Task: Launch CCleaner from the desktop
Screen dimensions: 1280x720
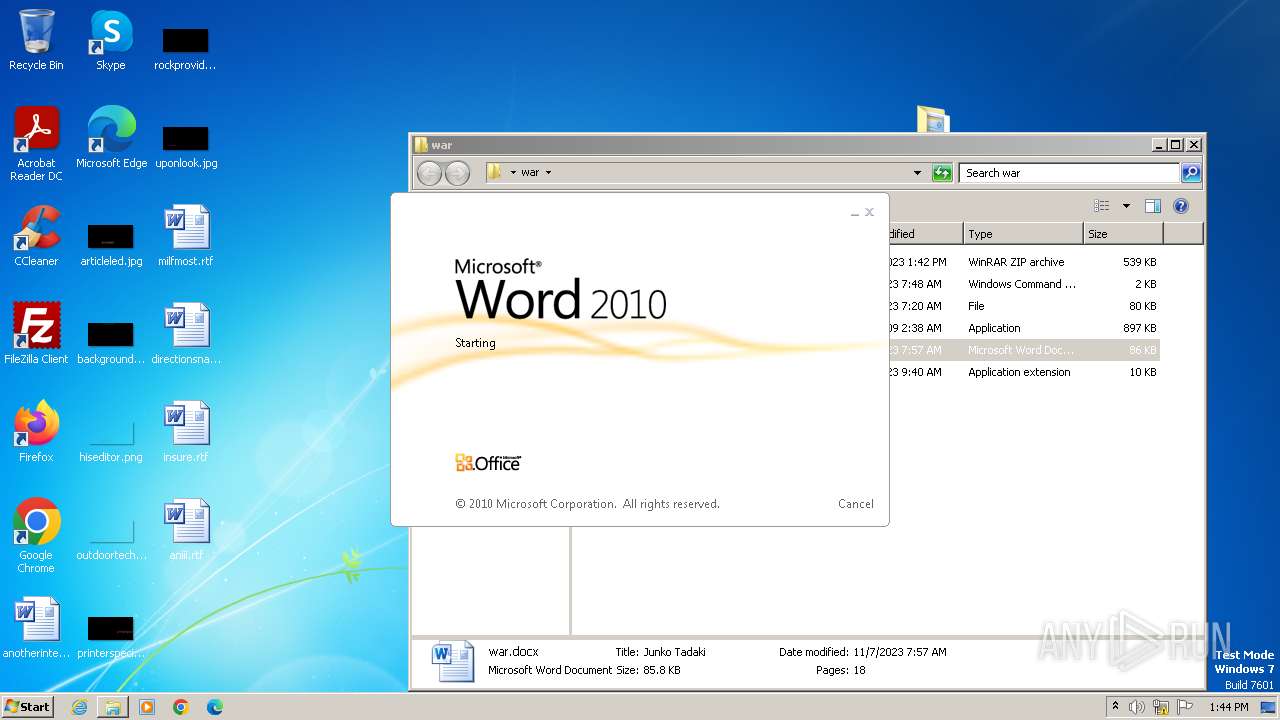Action: click(x=36, y=236)
